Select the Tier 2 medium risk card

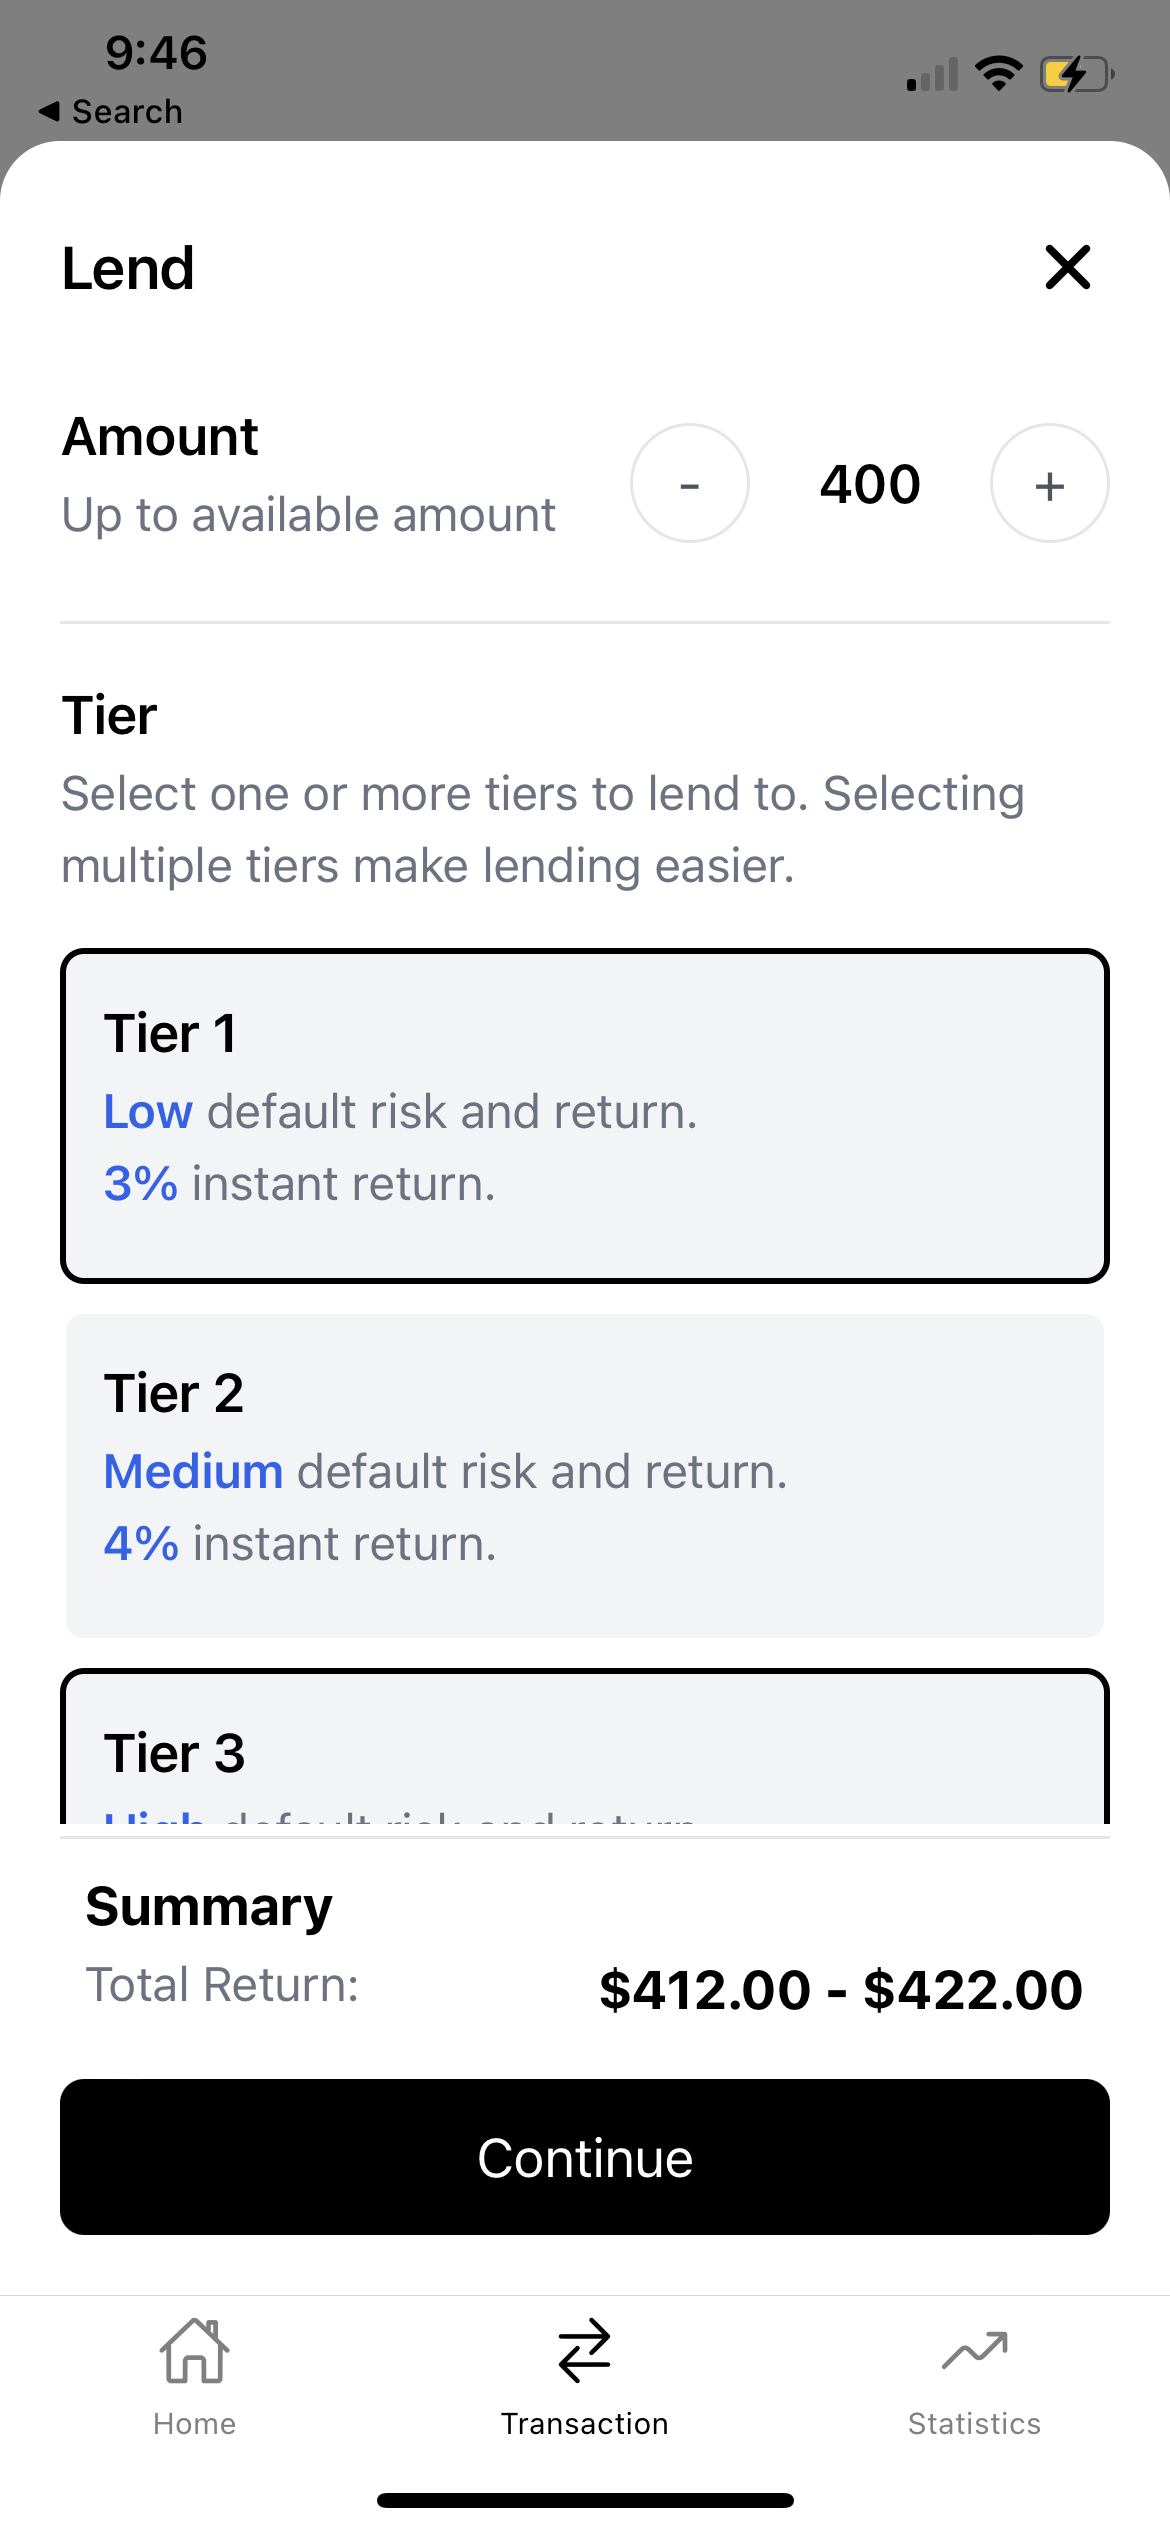tap(585, 1475)
